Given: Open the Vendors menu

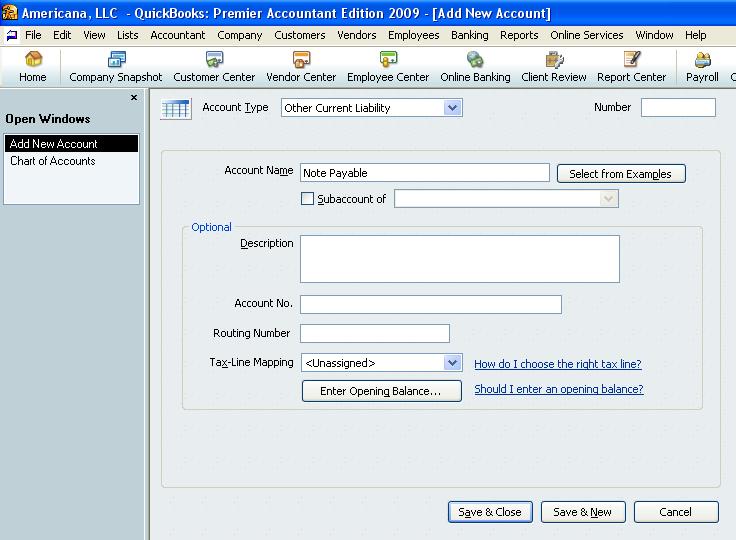Looking at the screenshot, I should click(357, 35).
